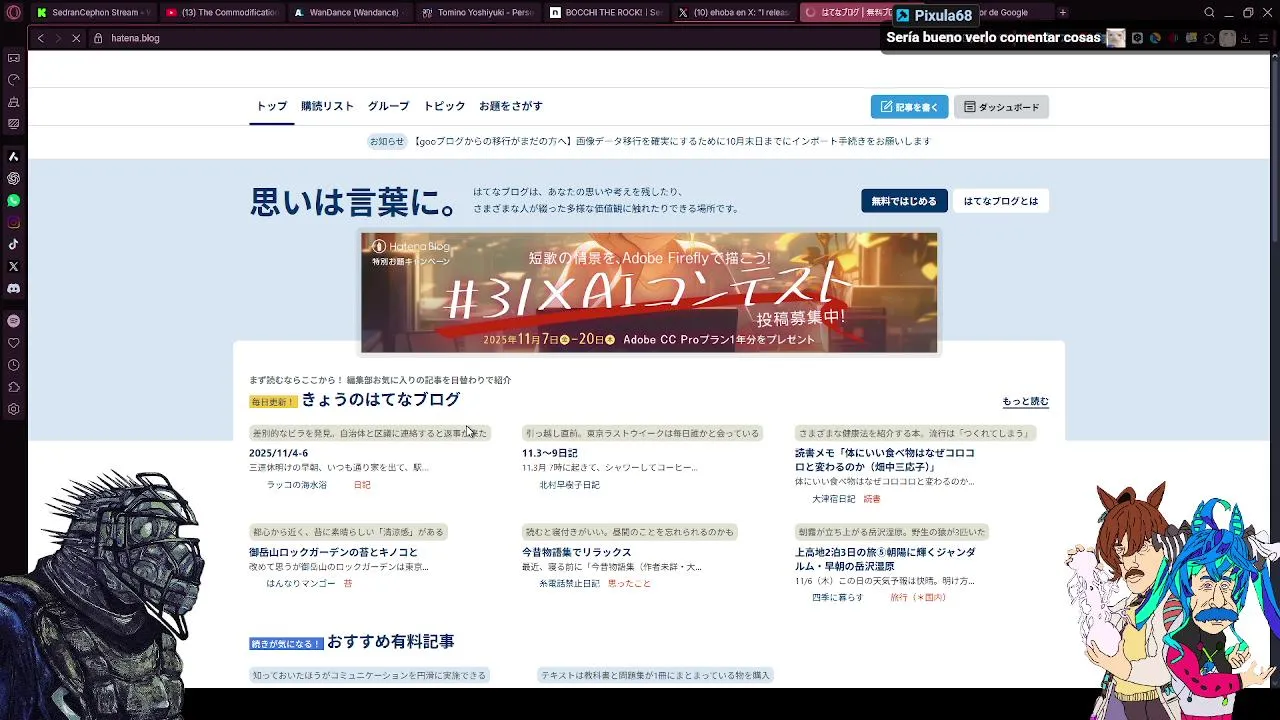Open the Spotify player in the sidebar
Screen dimensions: 1280x720
13,321
